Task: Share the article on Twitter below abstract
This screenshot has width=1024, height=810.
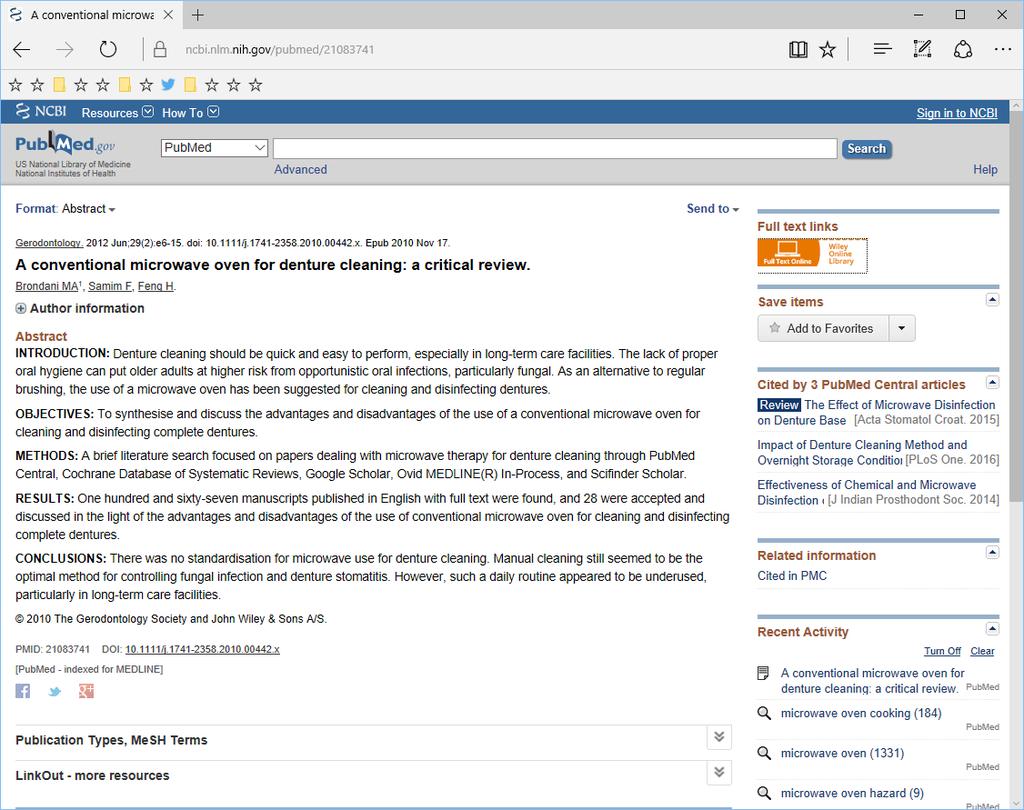Action: point(55,691)
